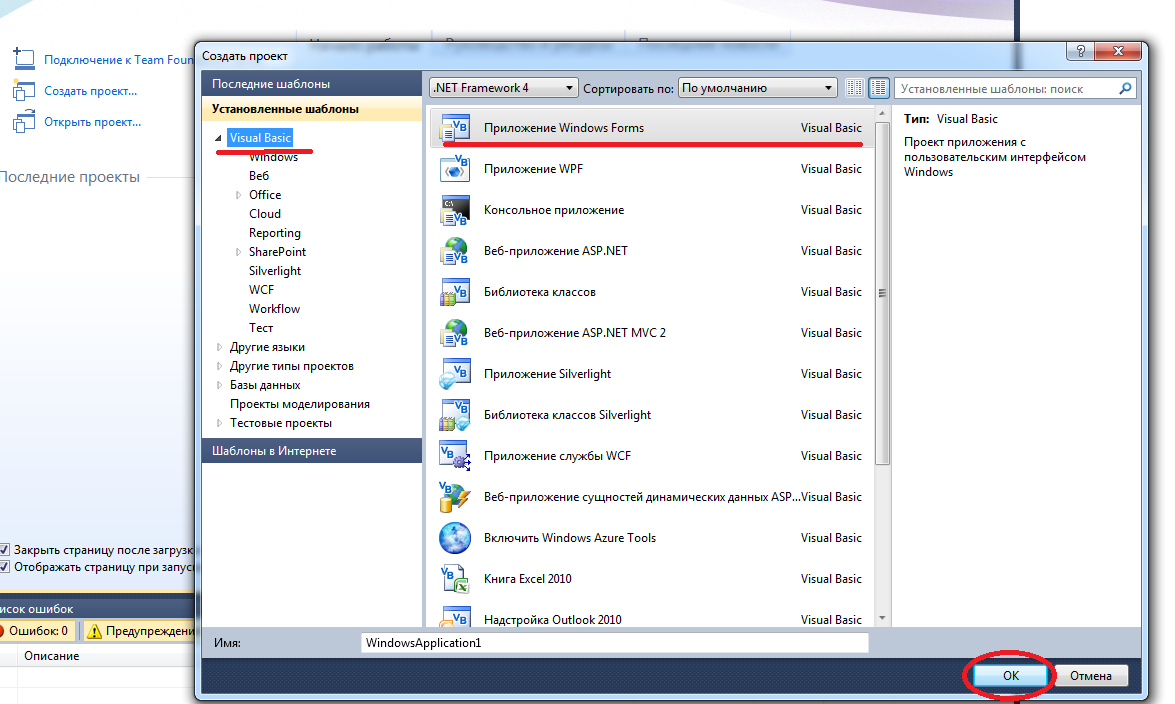Screen dimensions: 1175x704
Task: Click 'Открыть проект...' link on start page
Action: pos(92,121)
